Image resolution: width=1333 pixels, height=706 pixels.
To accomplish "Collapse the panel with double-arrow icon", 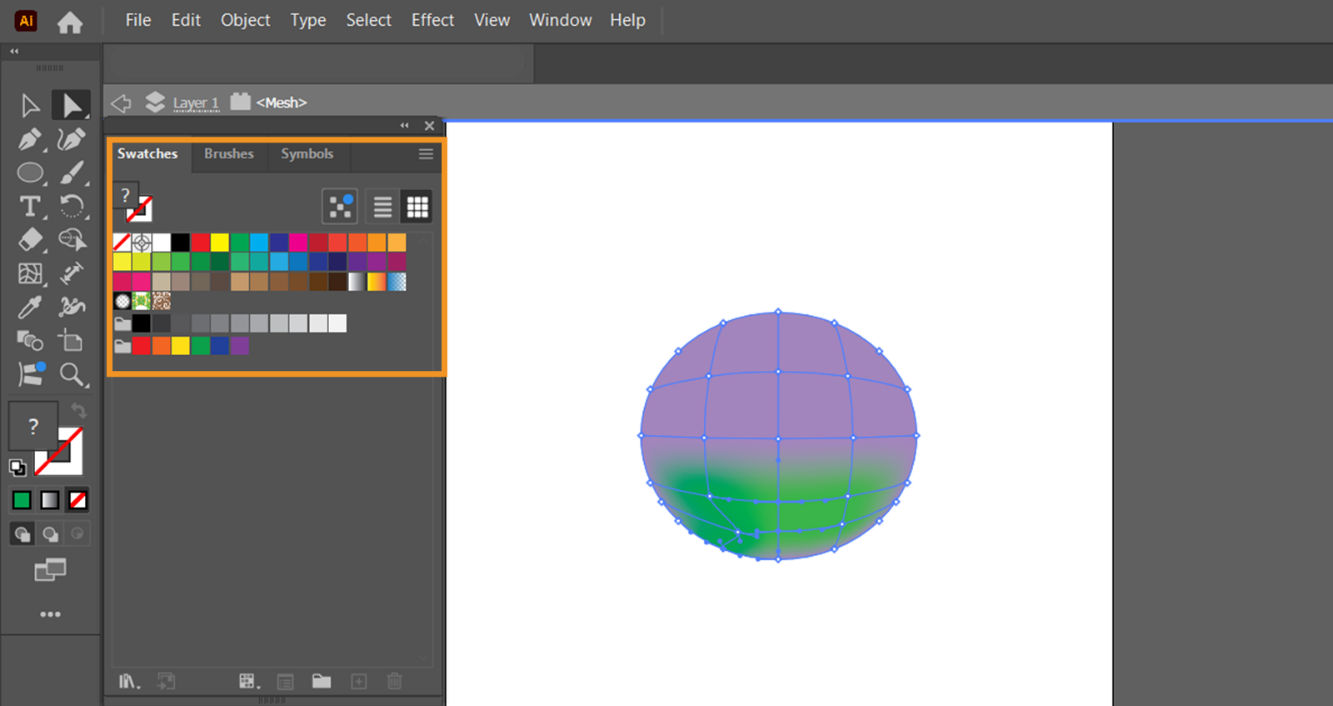I will click(x=405, y=126).
